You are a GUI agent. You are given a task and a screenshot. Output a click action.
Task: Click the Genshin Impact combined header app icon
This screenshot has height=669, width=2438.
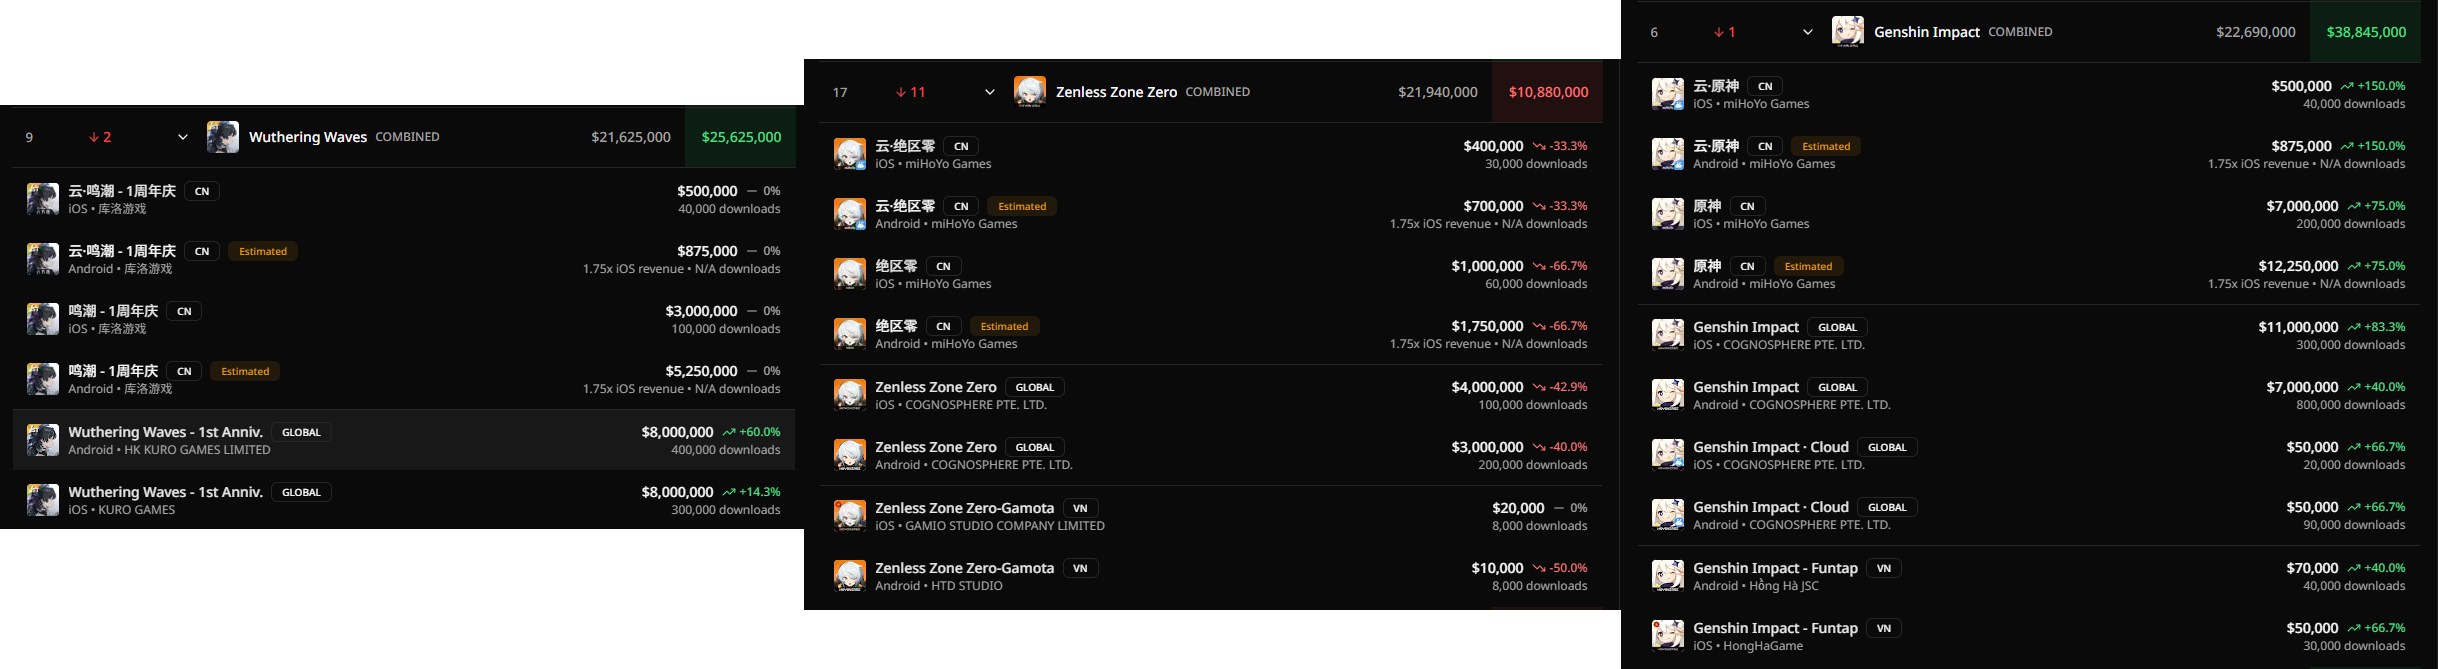tap(1848, 32)
